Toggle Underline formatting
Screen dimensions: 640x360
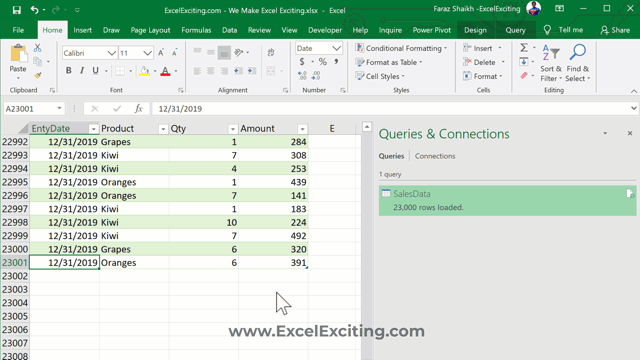(x=96, y=71)
